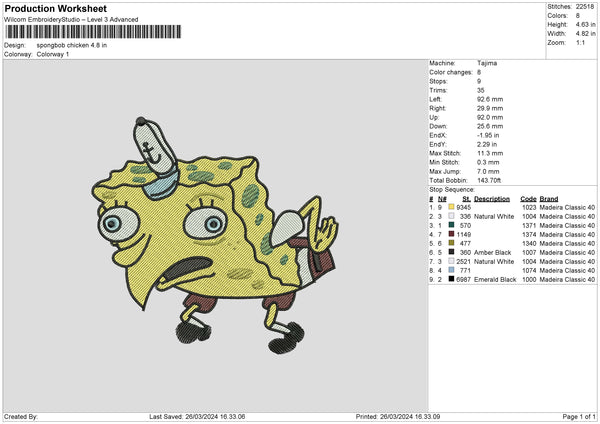Click the Right value '29.9 mm'
Image resolution: width=600 pixels, height=424 pixels.
pos(490,108)
